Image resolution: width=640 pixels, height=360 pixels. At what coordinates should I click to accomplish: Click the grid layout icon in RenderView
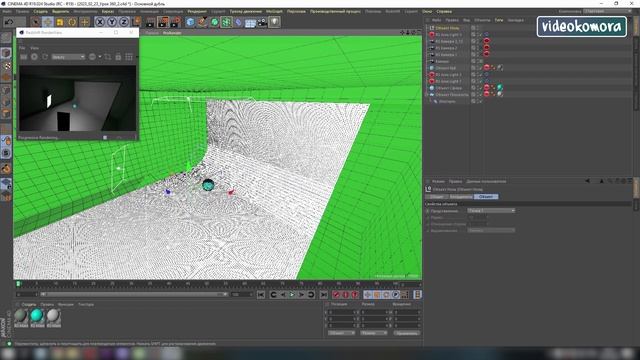point(129,57)
